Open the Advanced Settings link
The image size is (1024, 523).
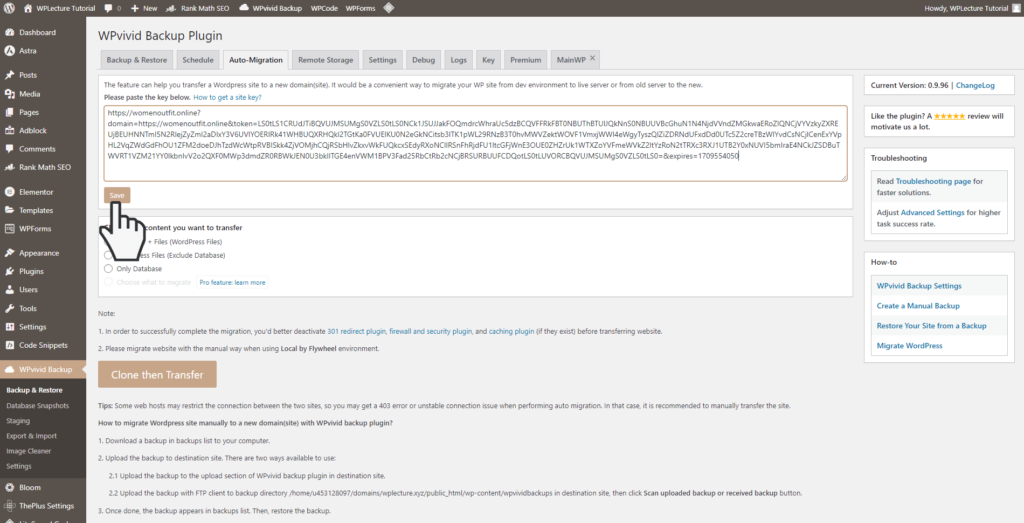pyautogui.click(x=933, y=213)
